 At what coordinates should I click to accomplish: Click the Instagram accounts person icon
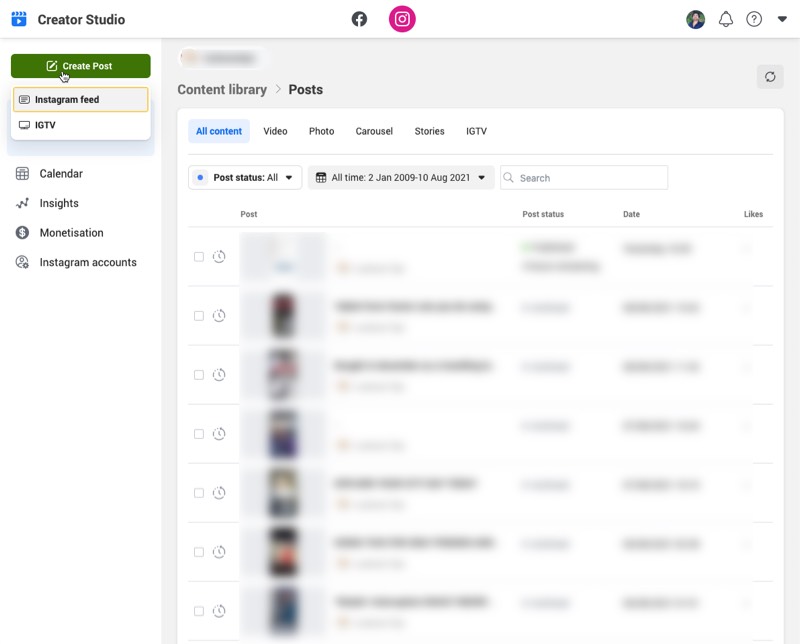pyautogui.click(x=22, y=262)
